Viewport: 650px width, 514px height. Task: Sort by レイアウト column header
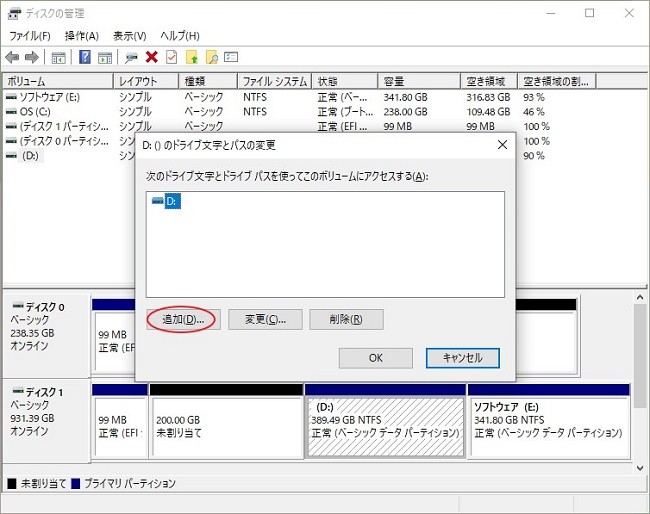[146, 81]
